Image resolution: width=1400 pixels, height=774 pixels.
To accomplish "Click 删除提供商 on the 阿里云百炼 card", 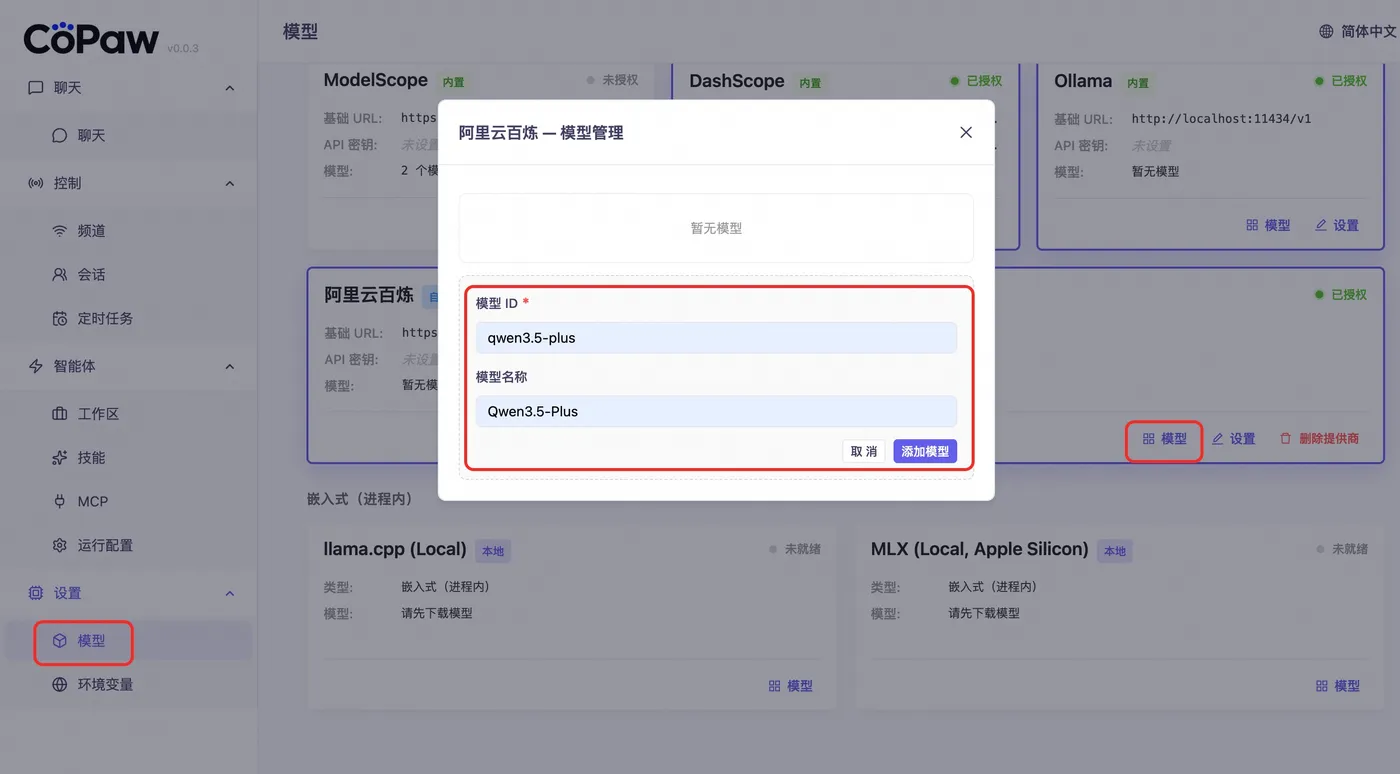I will (x=1319, y=439).
